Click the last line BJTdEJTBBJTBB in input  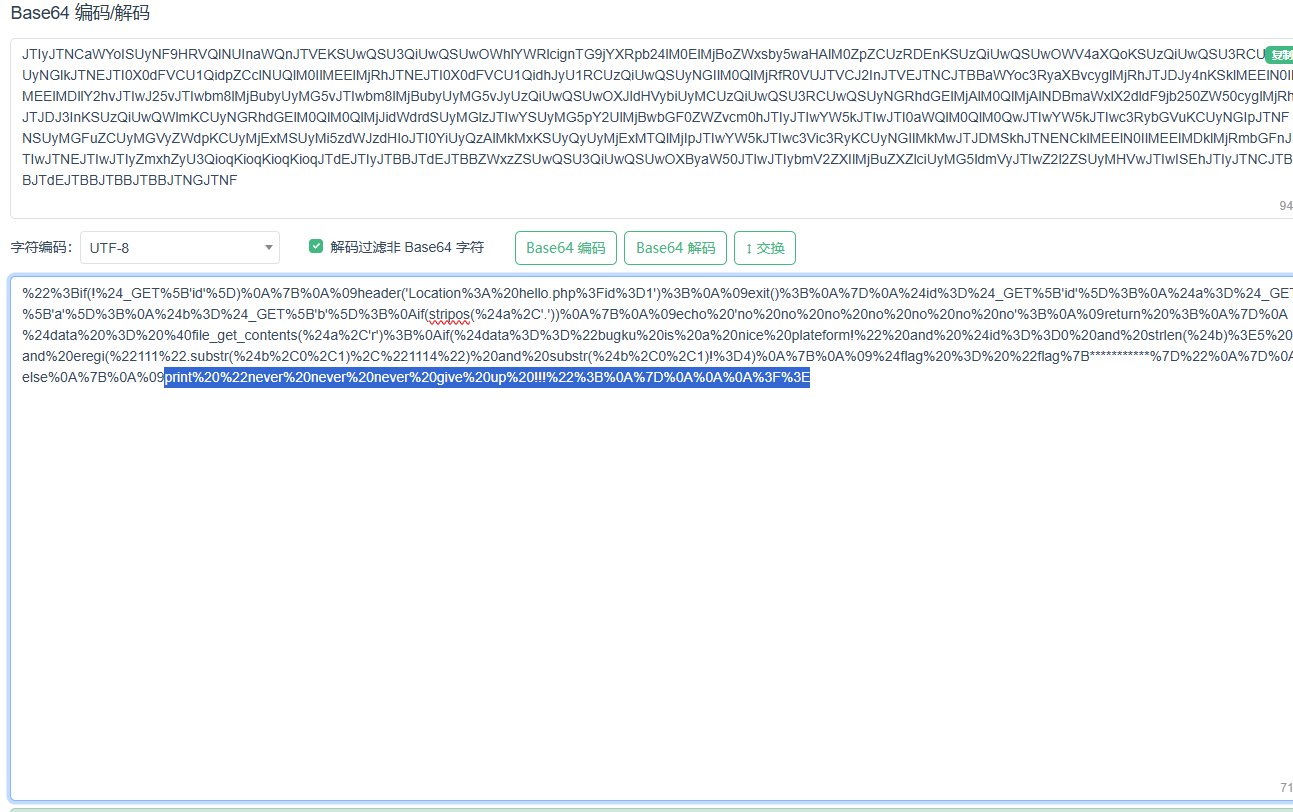(x=129, y=180)
